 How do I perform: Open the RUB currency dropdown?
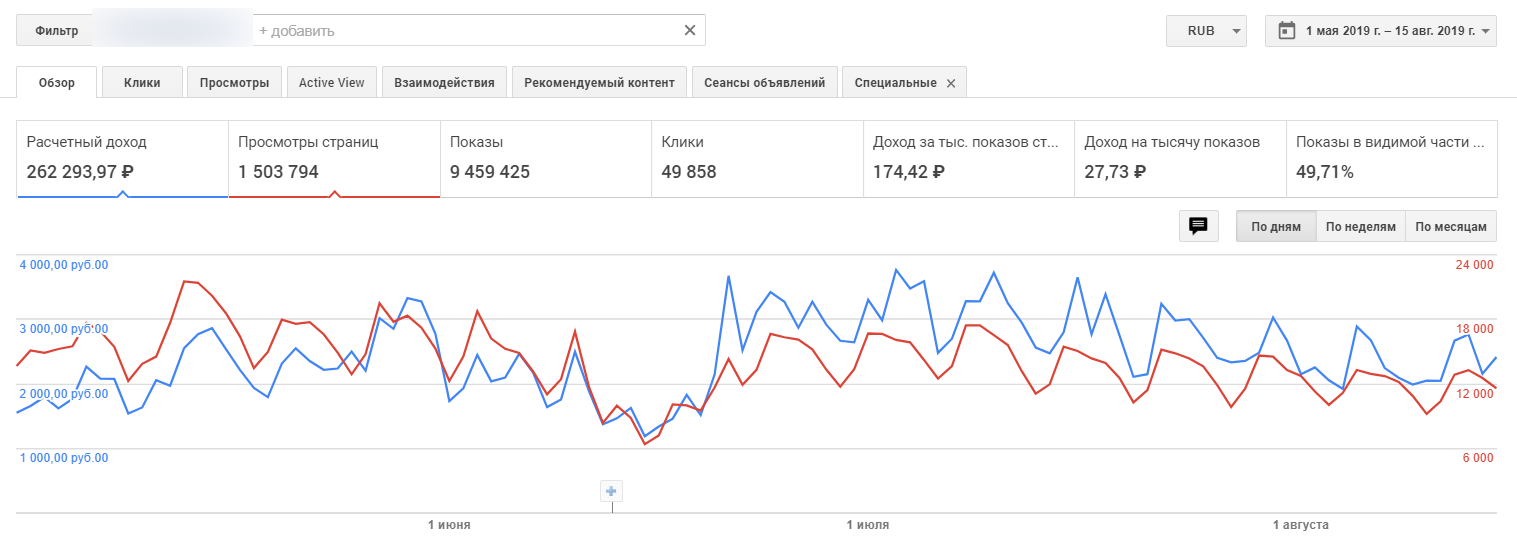coord(1206,30)
